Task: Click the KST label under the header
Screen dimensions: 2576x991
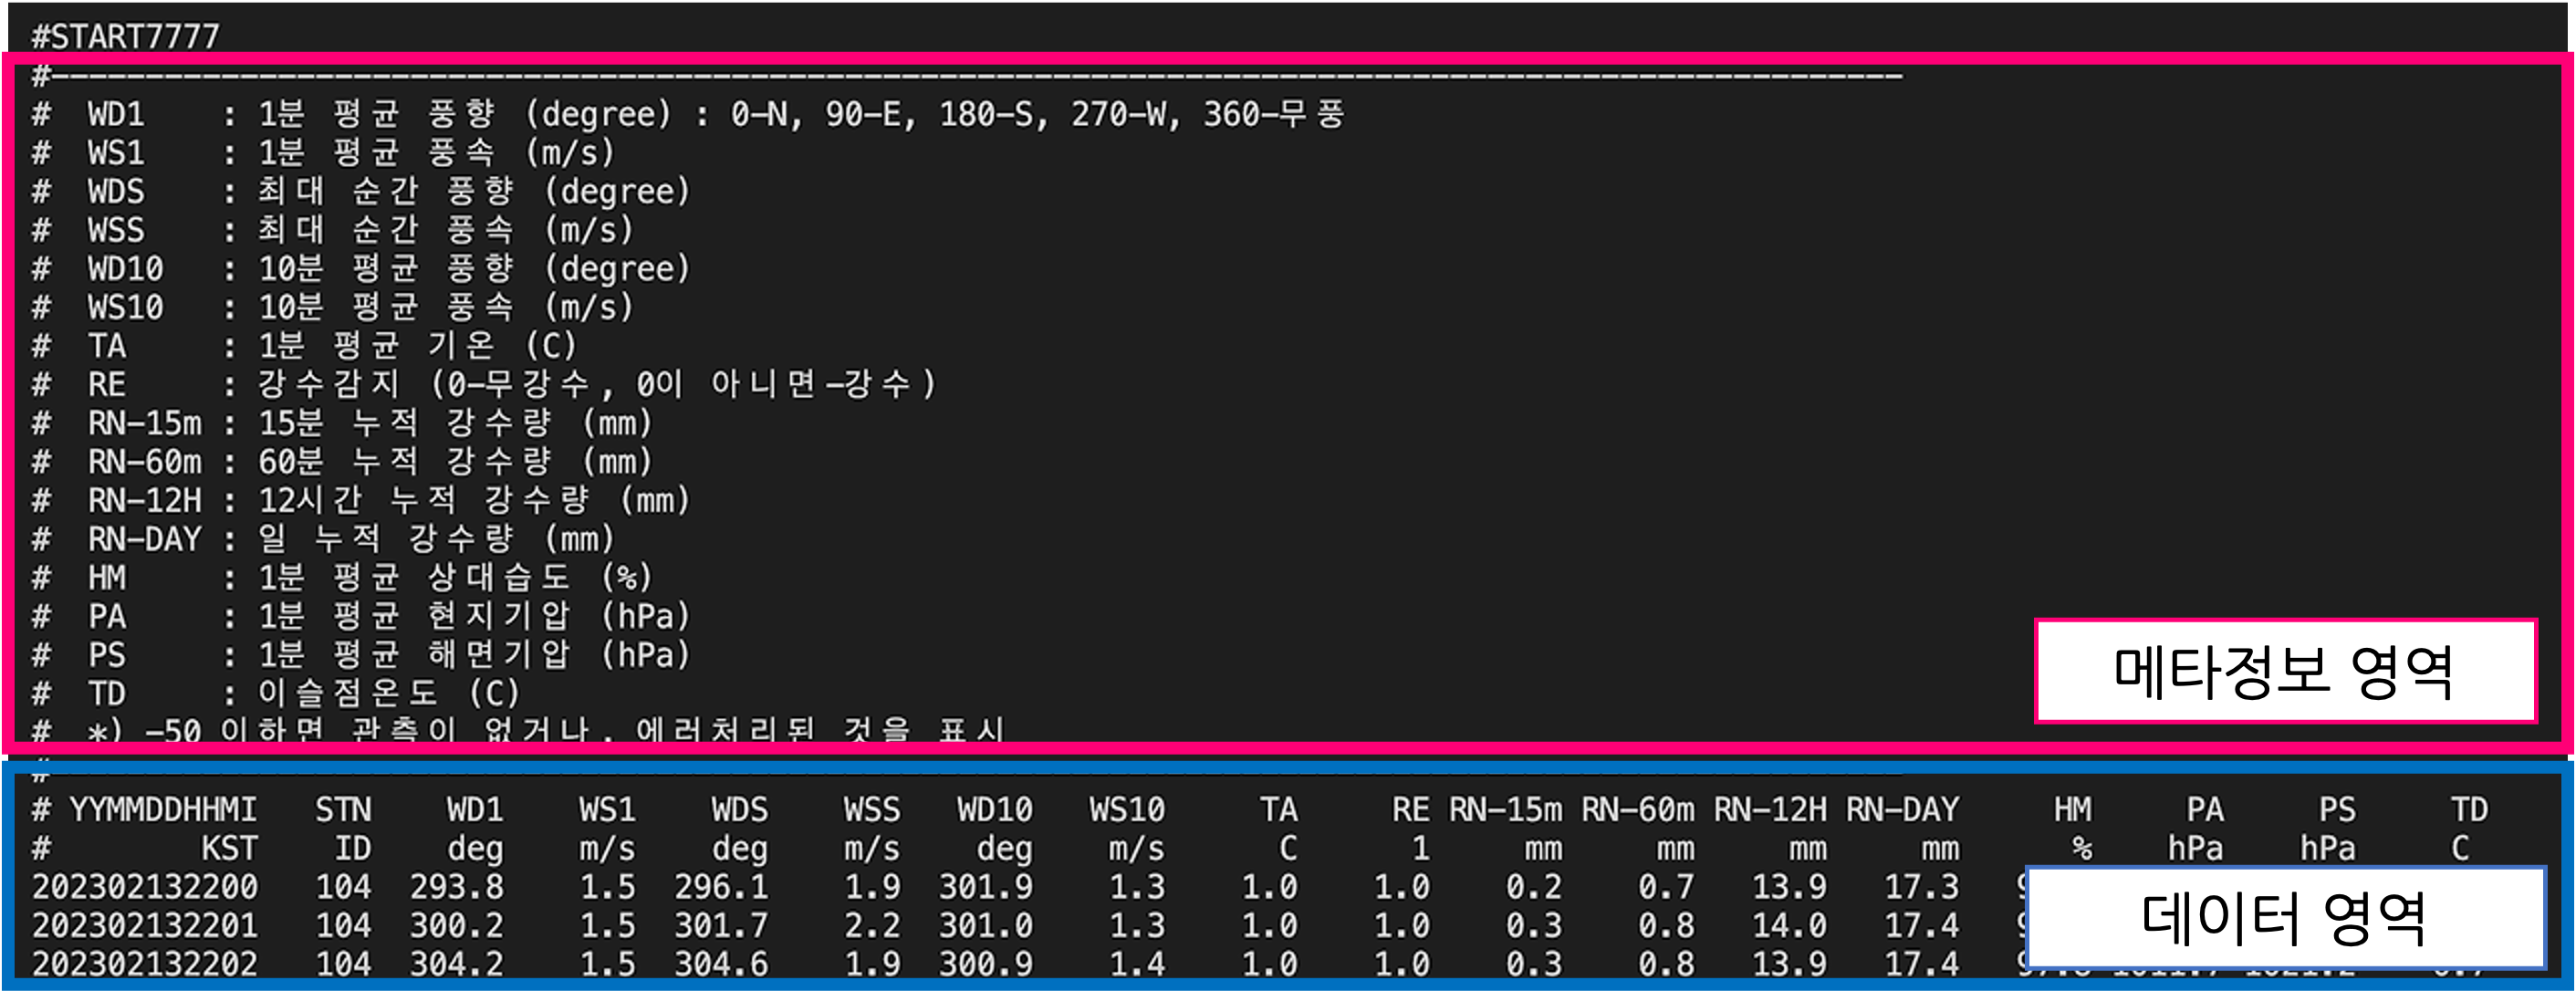Action: point(229,848)
